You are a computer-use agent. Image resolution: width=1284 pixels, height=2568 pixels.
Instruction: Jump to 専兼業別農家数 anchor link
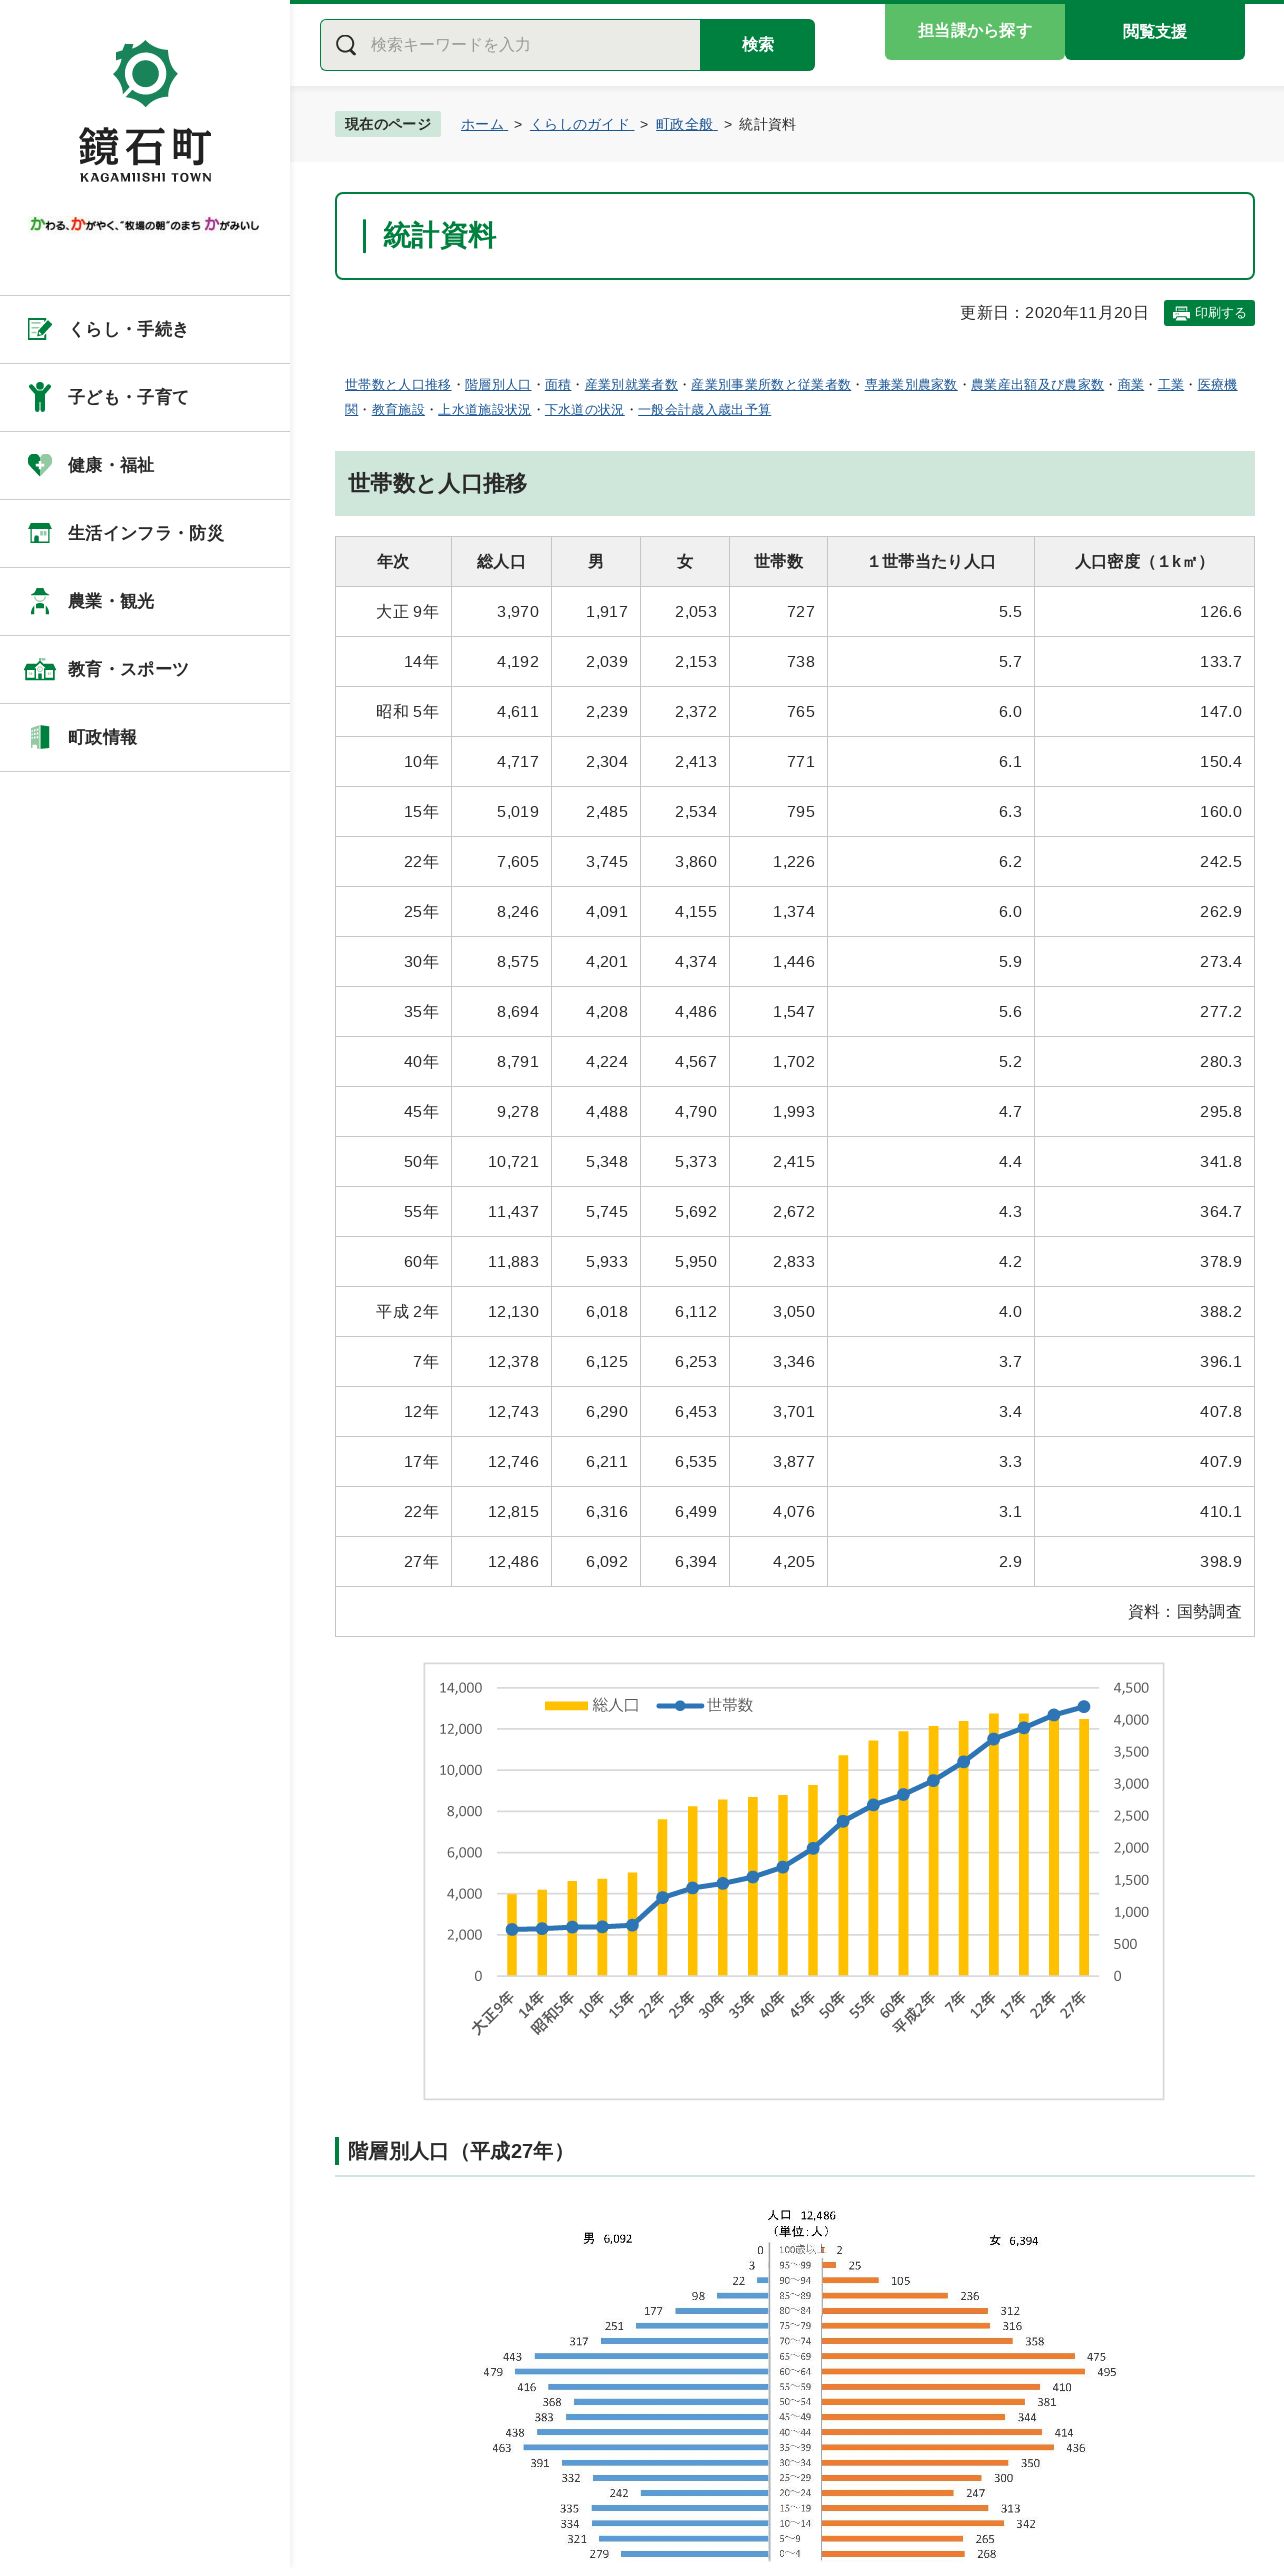point(910,384)
